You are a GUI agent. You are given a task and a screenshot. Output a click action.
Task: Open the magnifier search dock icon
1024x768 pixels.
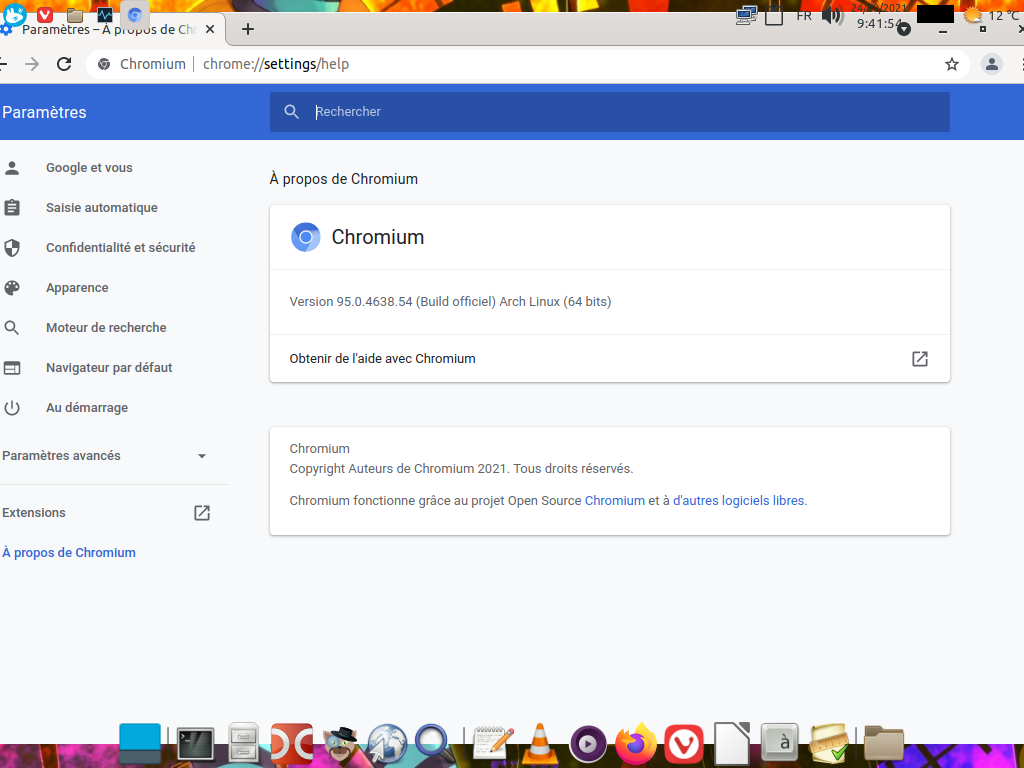pyautogui.click(x=434, y=743)
